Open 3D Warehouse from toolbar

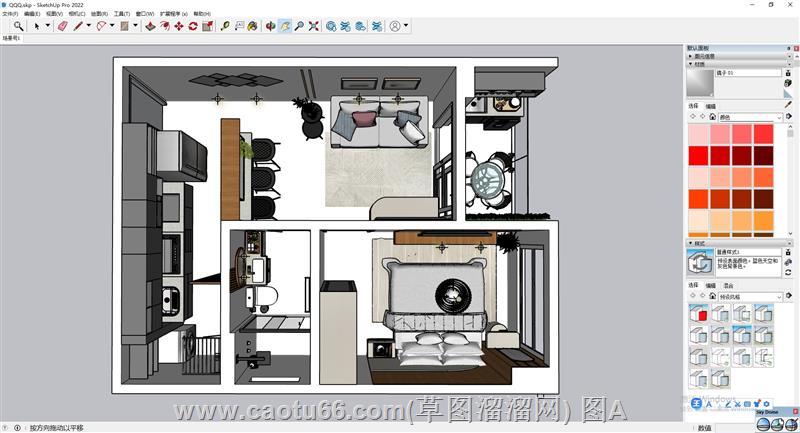(x=332, y=26)
